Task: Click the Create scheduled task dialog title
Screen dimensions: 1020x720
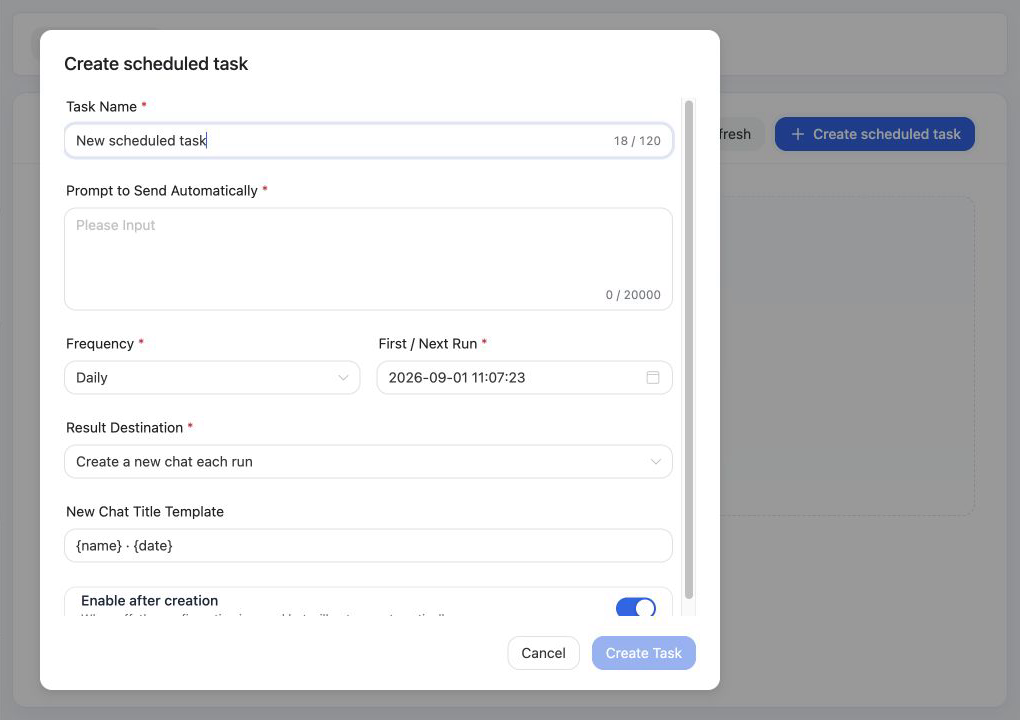Action: pos(156,64)
